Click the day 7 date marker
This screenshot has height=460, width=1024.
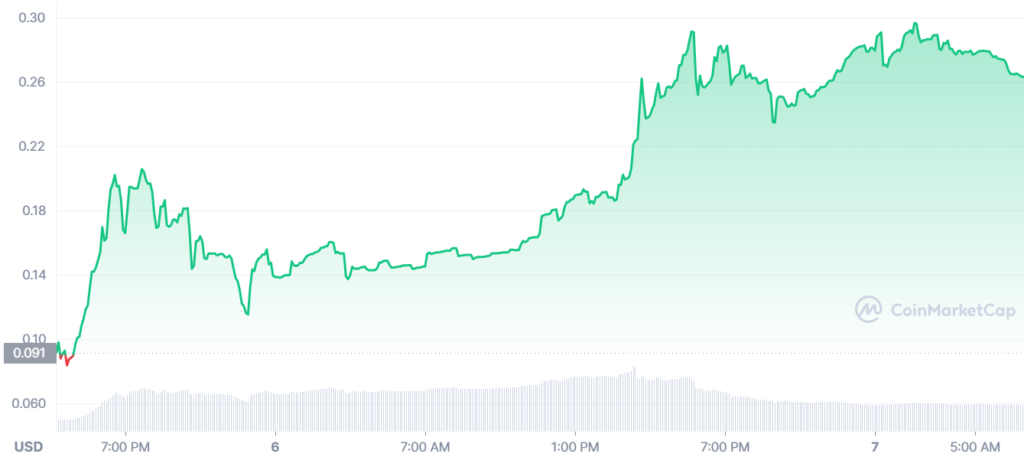(x=875, y=448)
